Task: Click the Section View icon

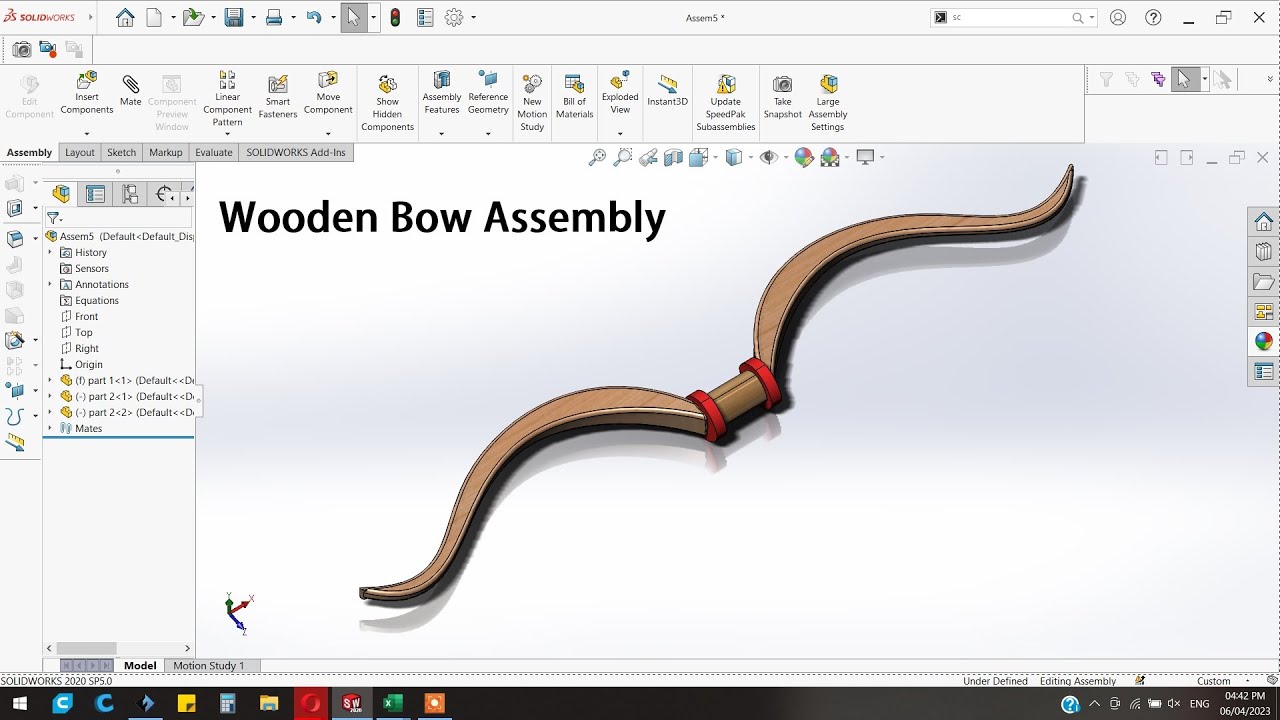Action: point(673,157)
